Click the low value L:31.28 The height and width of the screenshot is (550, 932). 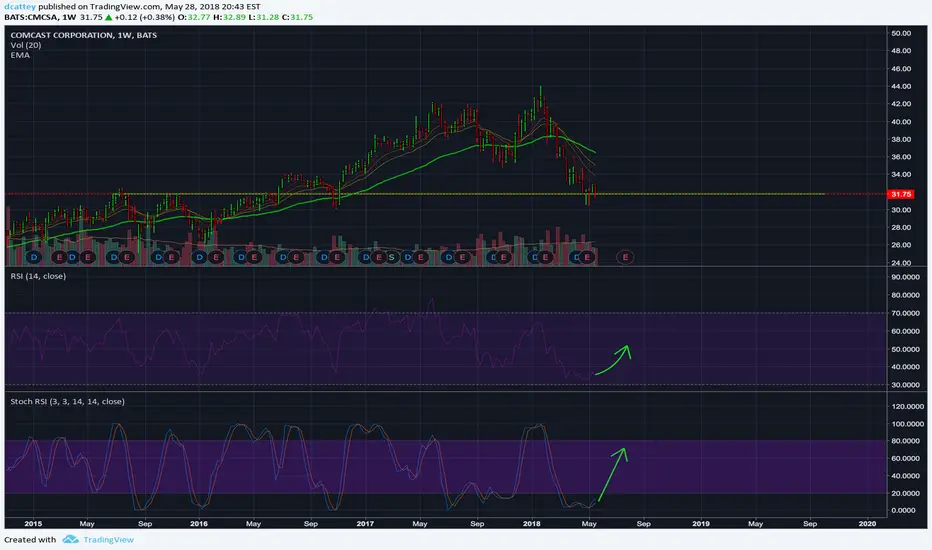pyautogui.click(x=263, y=17)
